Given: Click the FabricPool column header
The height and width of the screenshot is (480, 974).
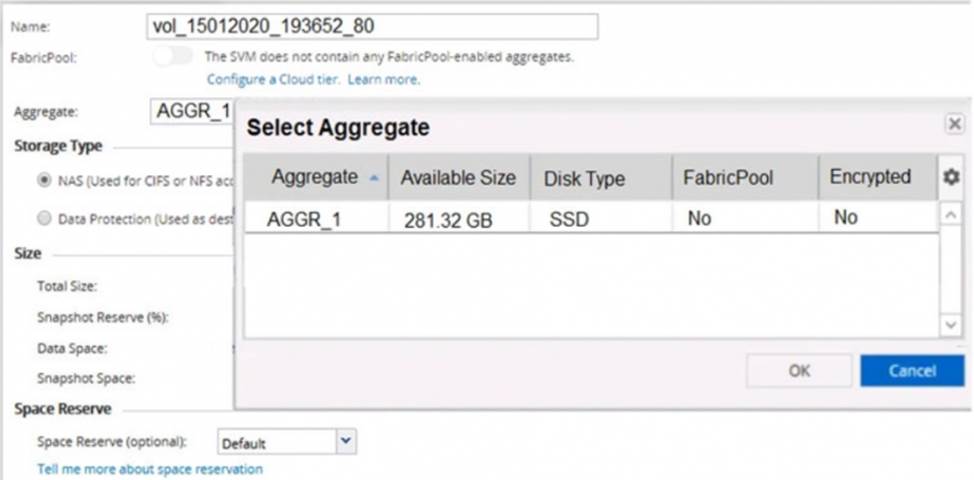Looking at the screenshot, I should pyautogui.click(x=728, y=178).
